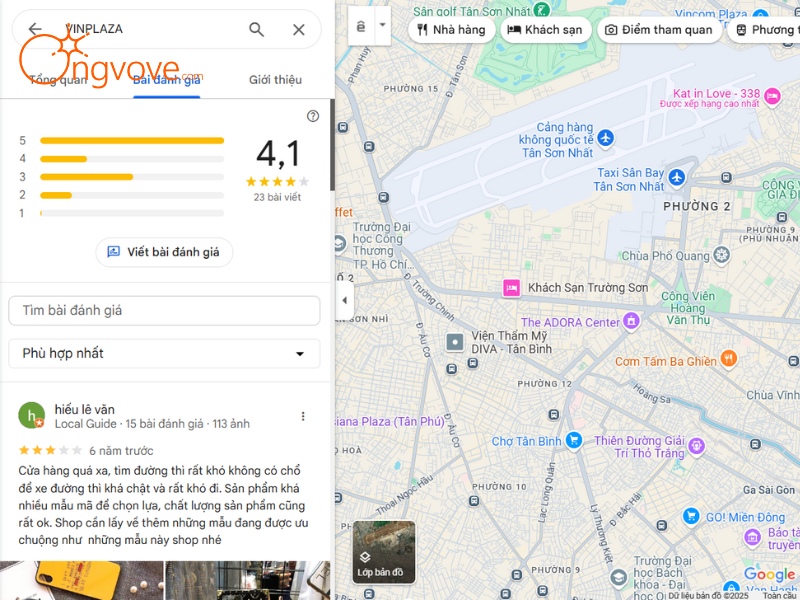Select the Điểm tham quan chip
Viewport: 800px width, 600px height.
(659, 30)
